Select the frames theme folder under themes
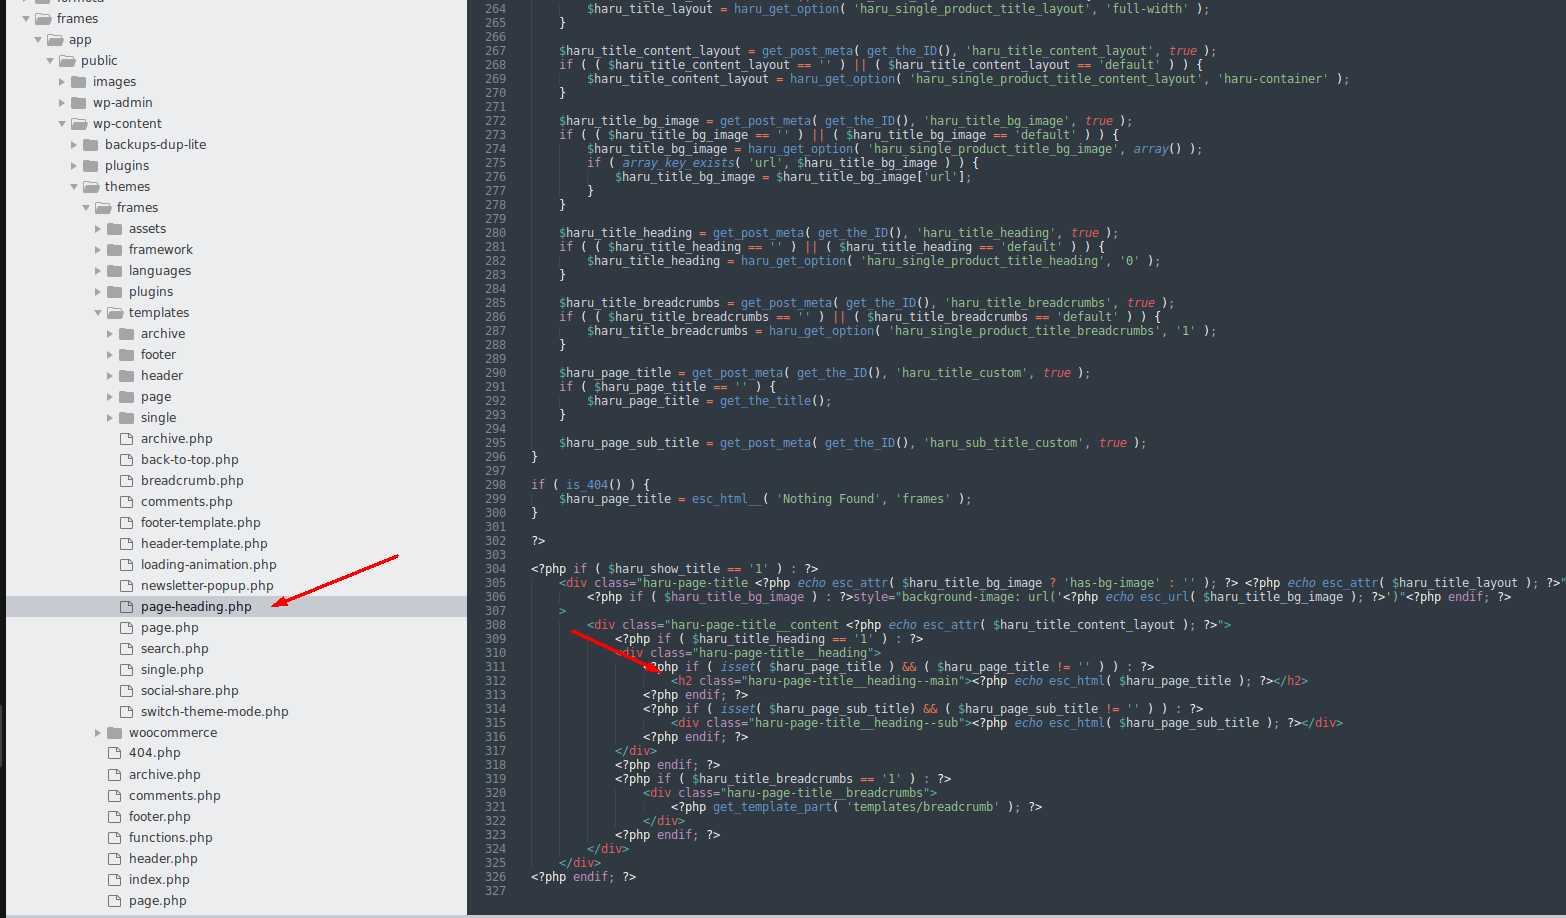Image resolution: width=1566 pixels, height=918 pixels. click(x=137, y=208)
